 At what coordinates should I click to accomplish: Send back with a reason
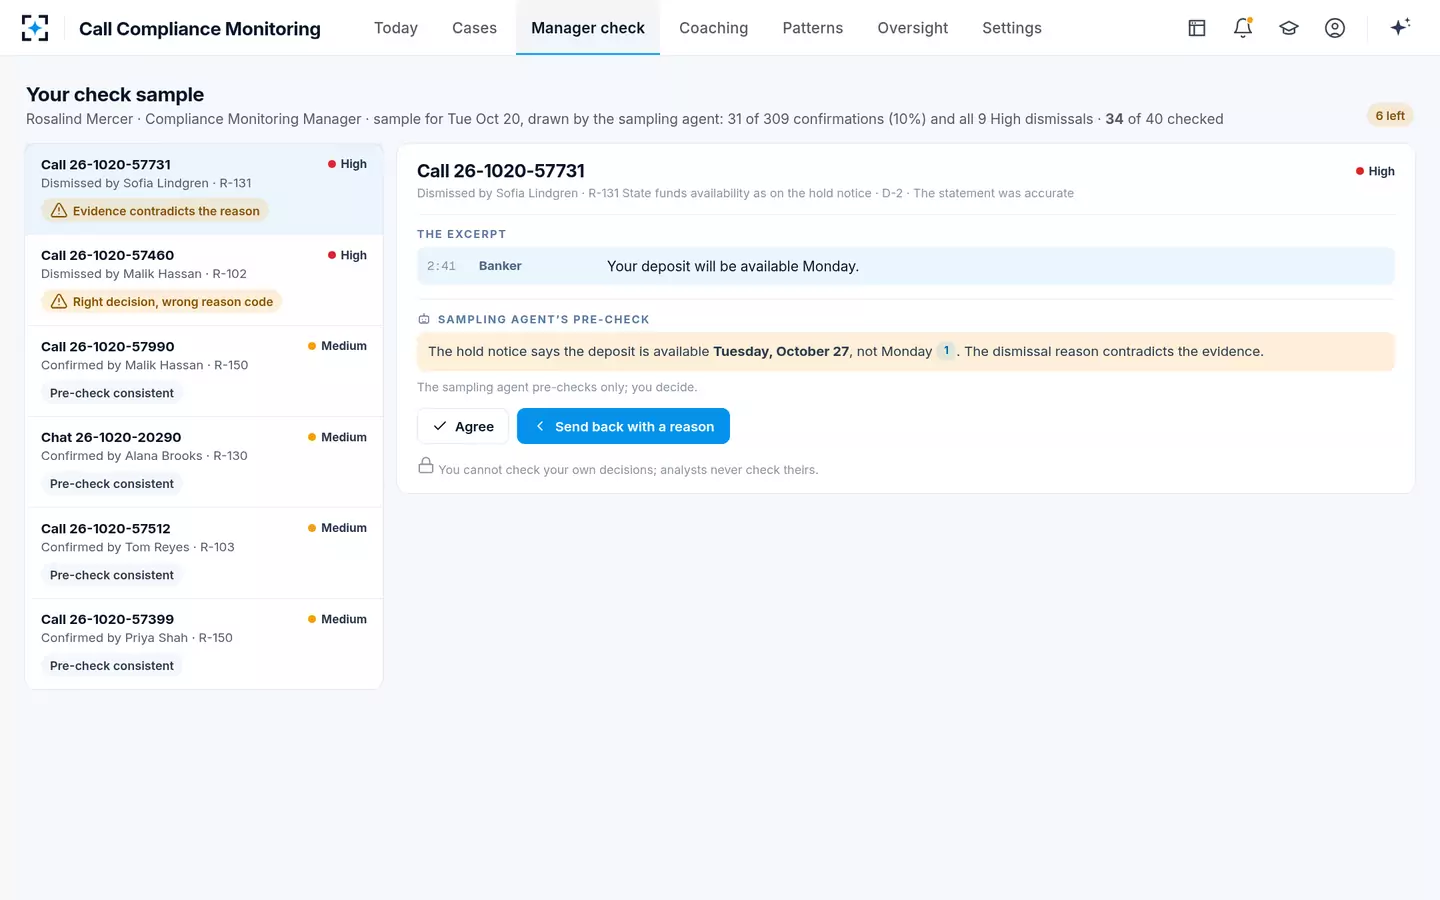623,426
